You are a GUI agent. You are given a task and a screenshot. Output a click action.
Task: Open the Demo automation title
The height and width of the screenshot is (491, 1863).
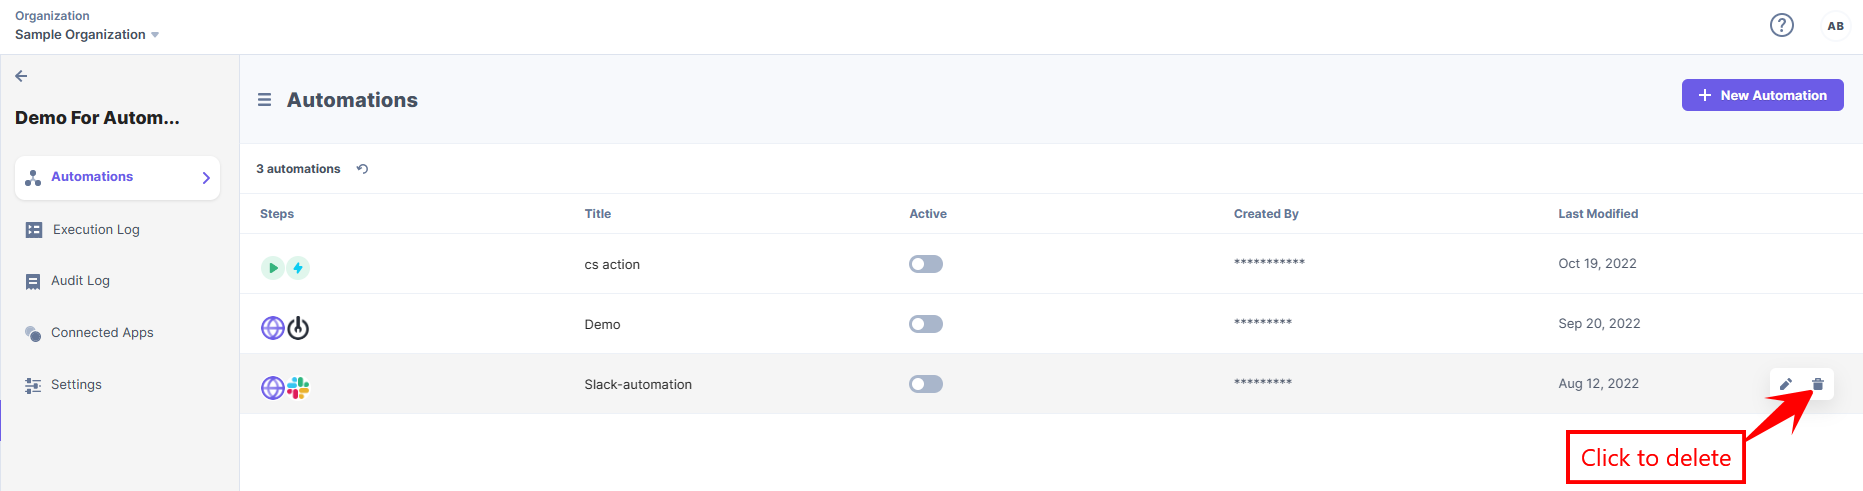[x=602, y=324]
